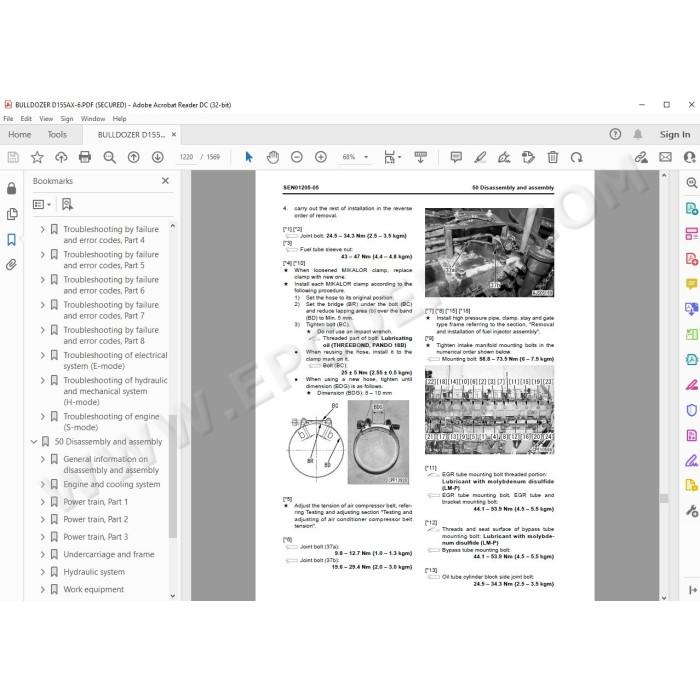Add a sticky note comment
This screenshot has height=700, width=700.
coord(456,157)
